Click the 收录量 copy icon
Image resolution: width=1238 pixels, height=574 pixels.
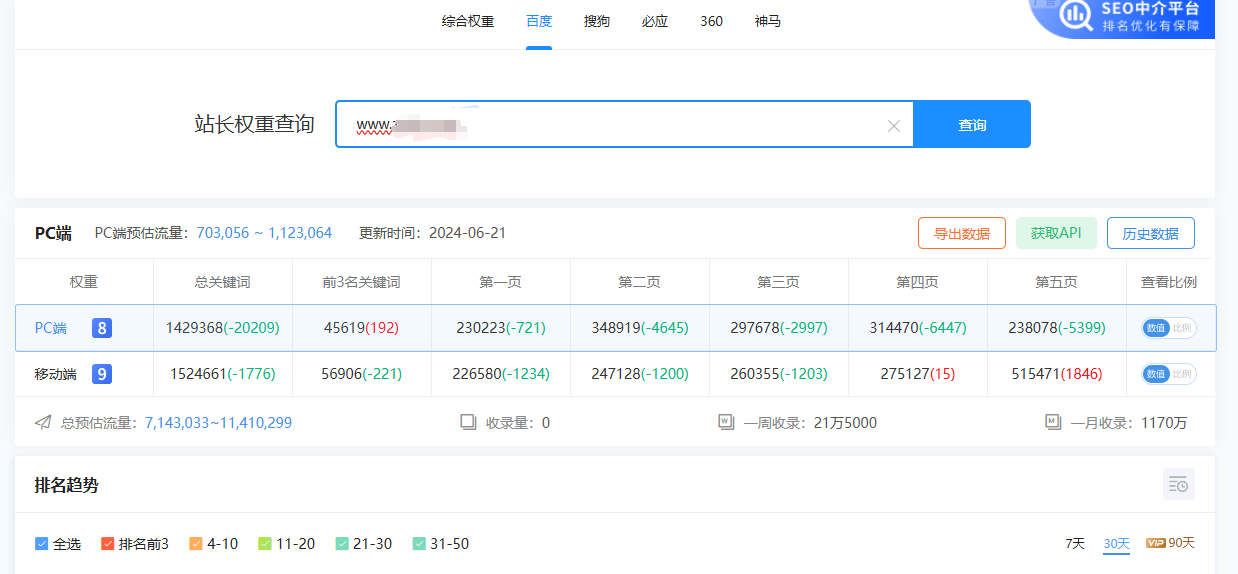point(468,422)
